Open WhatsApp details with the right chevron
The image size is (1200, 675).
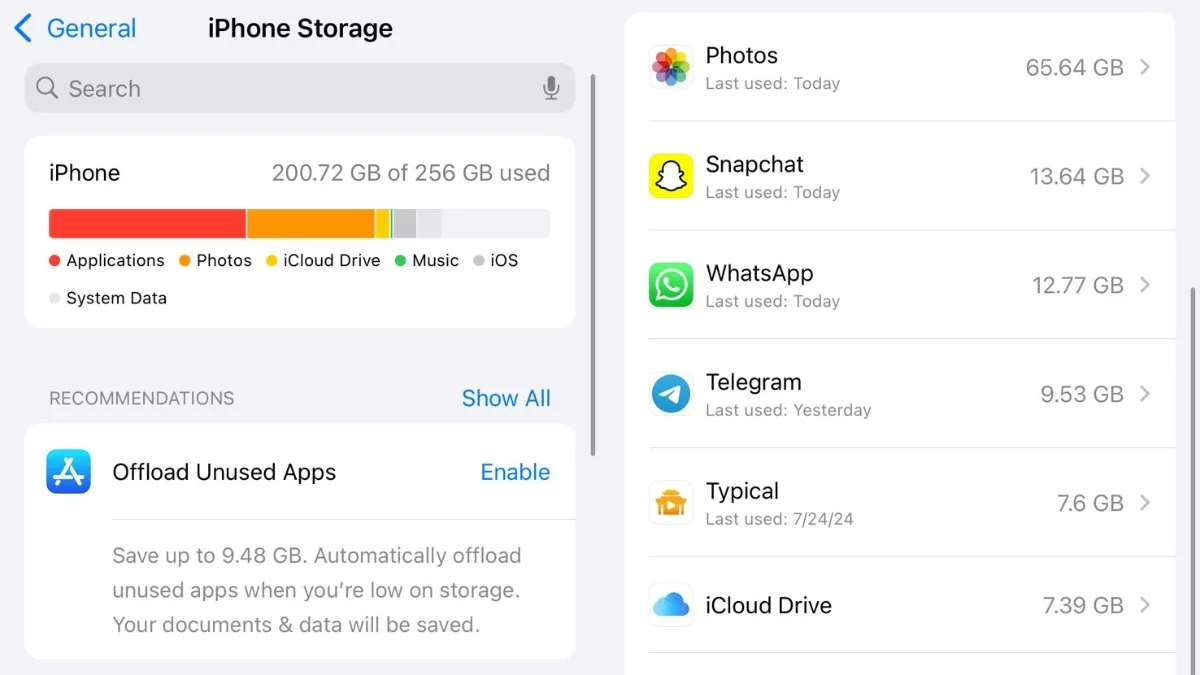click(x=1144, y=285)
